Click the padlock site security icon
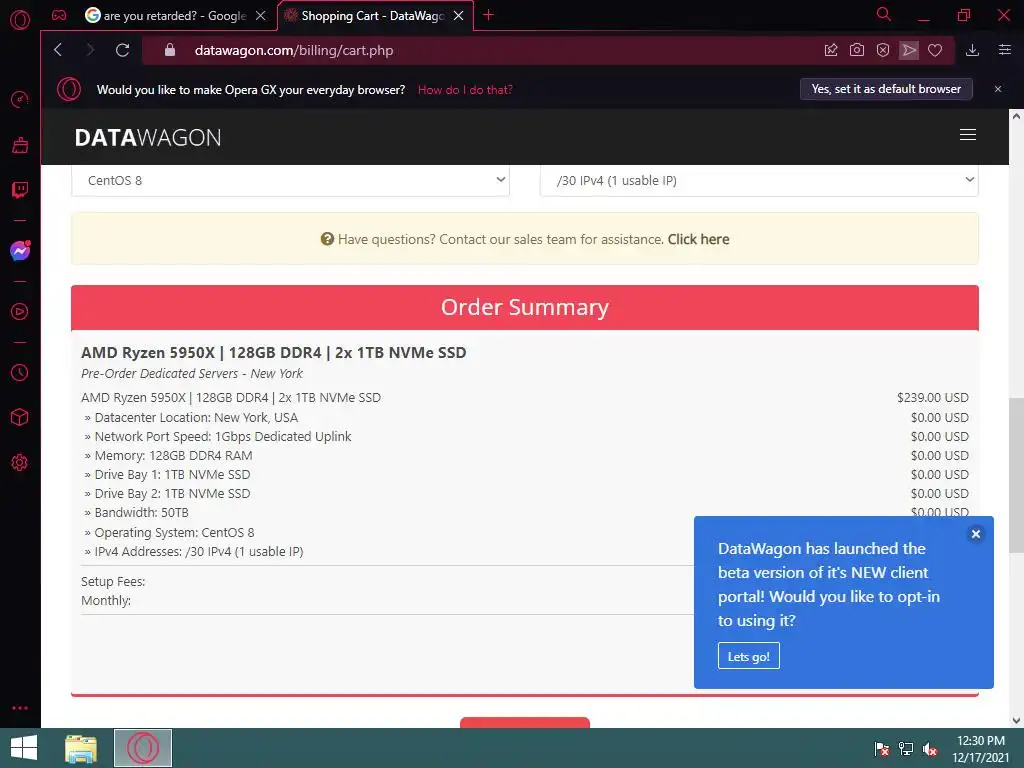The height and width of the screenshot is (768, 1024). (170, 50)
